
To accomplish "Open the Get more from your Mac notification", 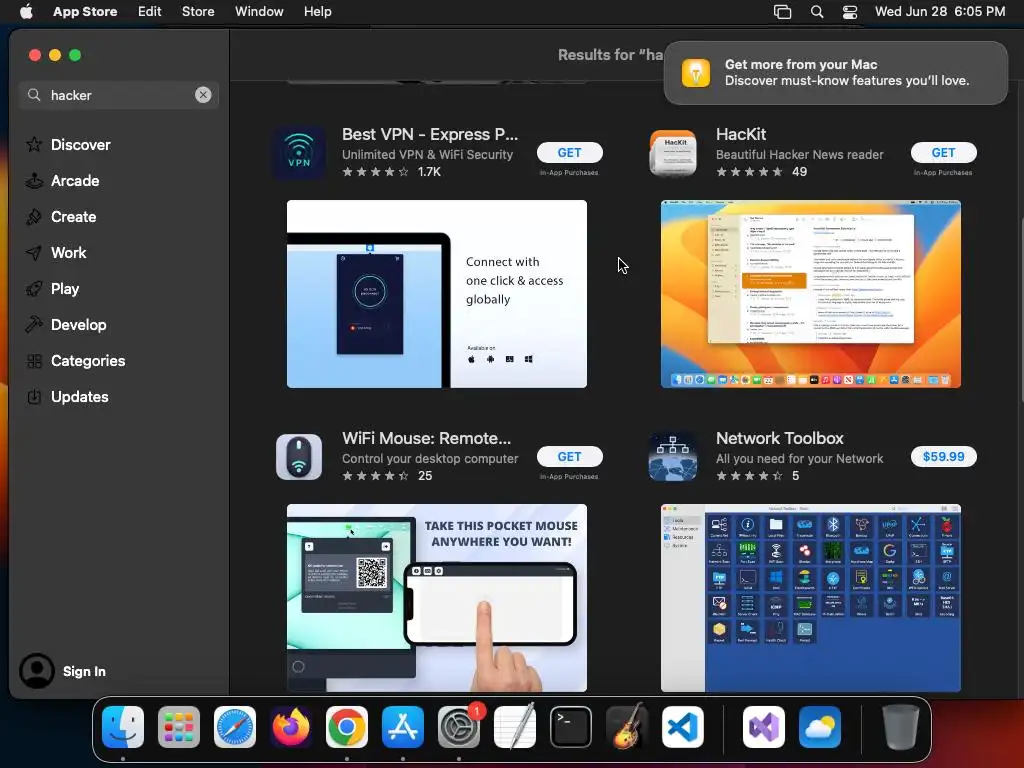I will point(835,72).
